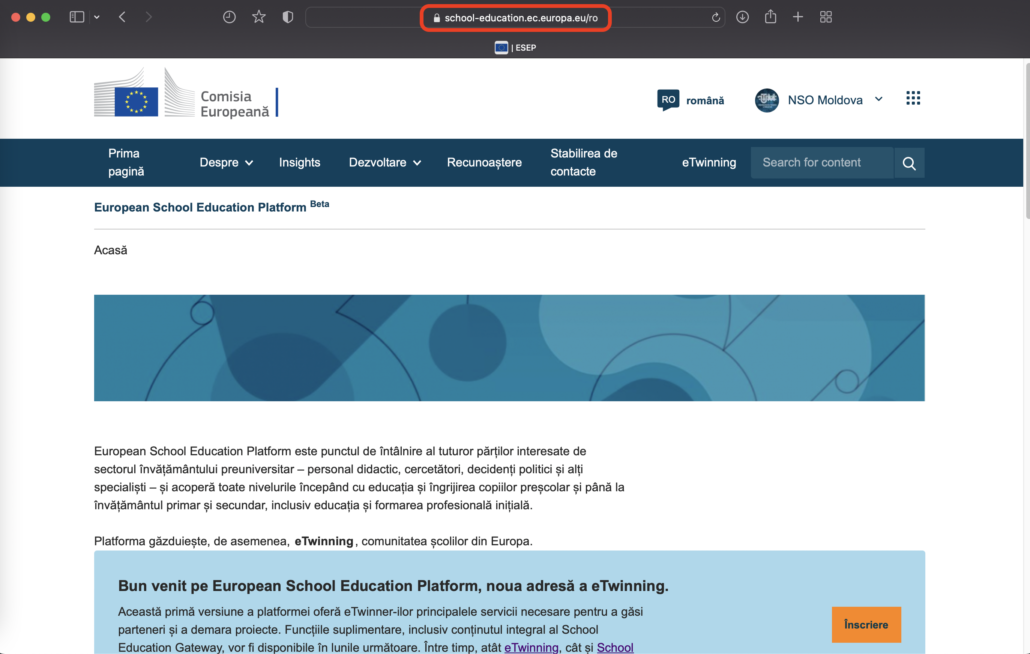Submit search with magnifier icon

coord(909,163)
